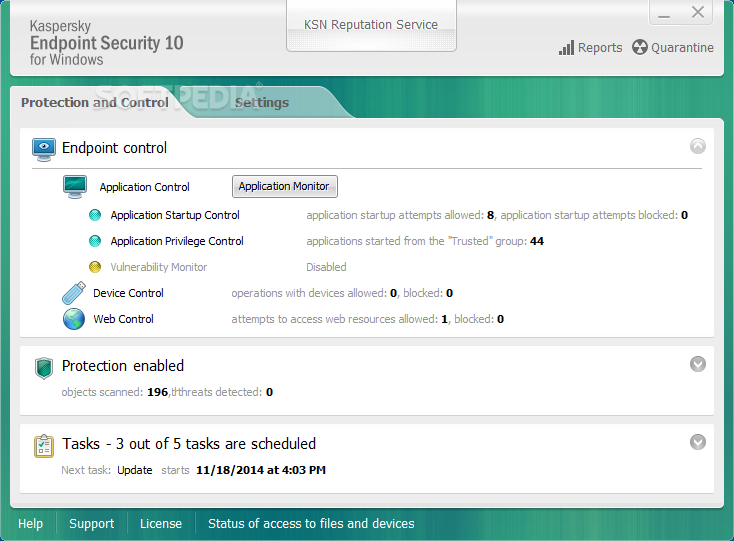Viewport: 734px width, 541px height.
Task: Expand the Tasks section
Action: point(698,442)
